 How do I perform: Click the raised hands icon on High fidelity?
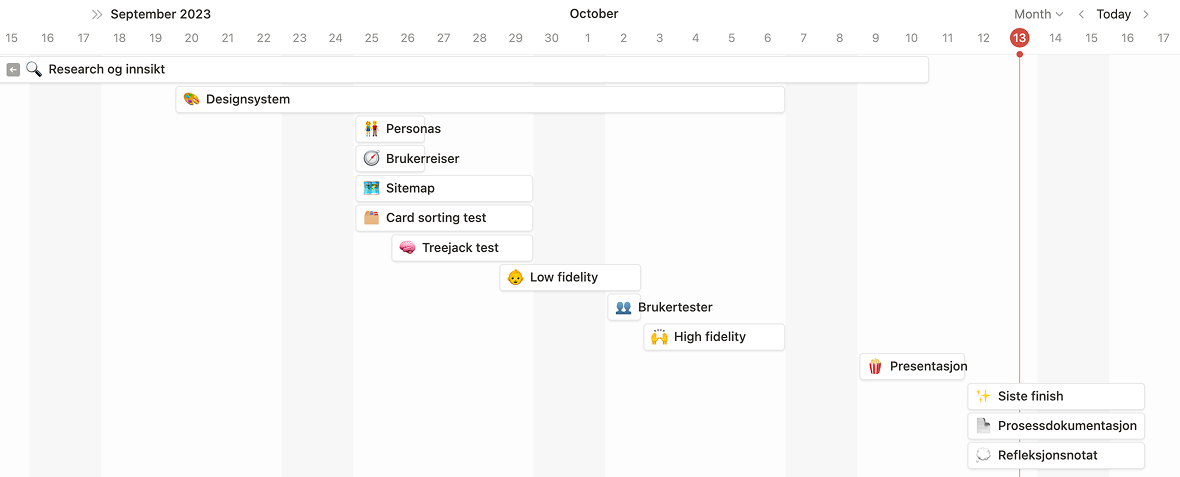tap(659, 337)
